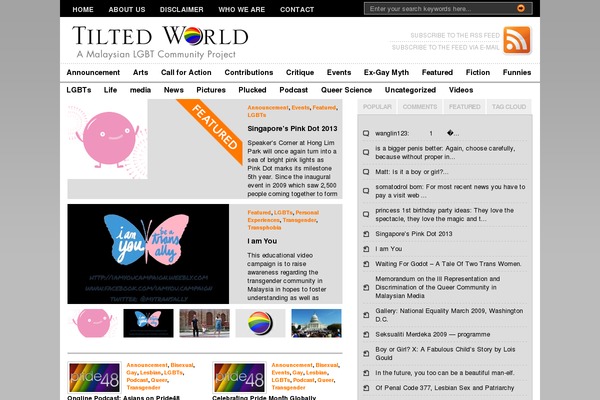Switch to the Comments tab
600x400 pixels.
[420, 107]
